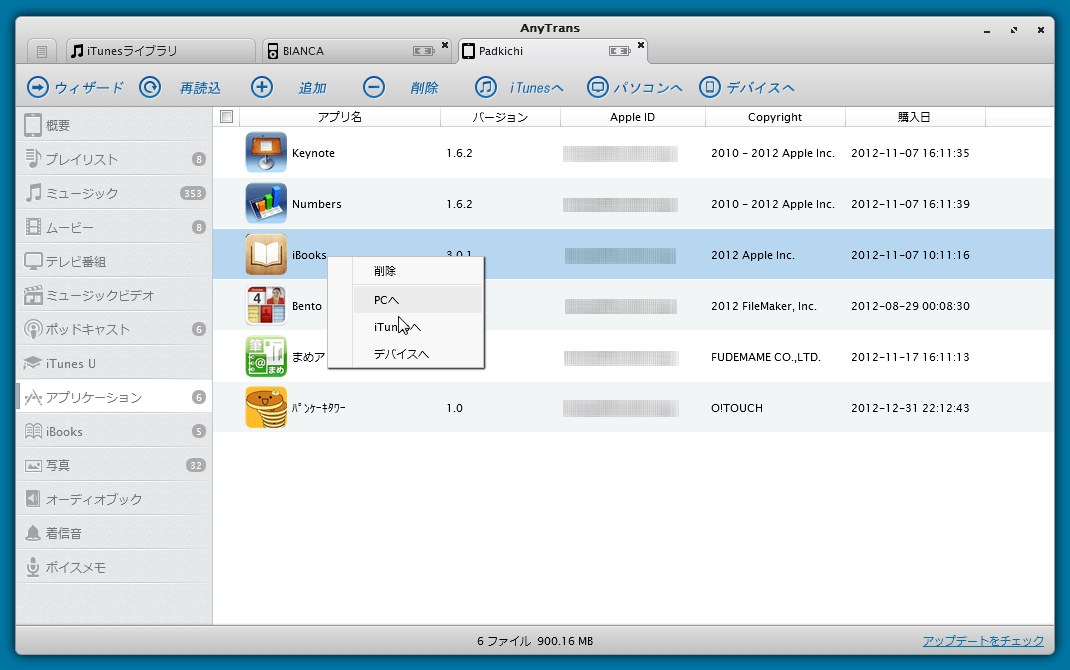Viewport: 1070px width, 670px height.
Task: Choose iTunesへ from the context menu
Action: coord(406,327)
